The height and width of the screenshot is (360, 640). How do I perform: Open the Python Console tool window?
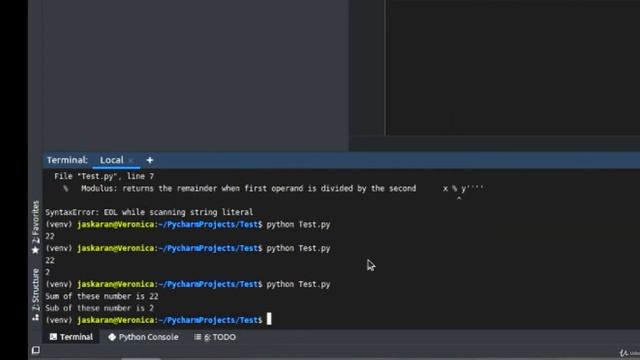coord(143,337)
